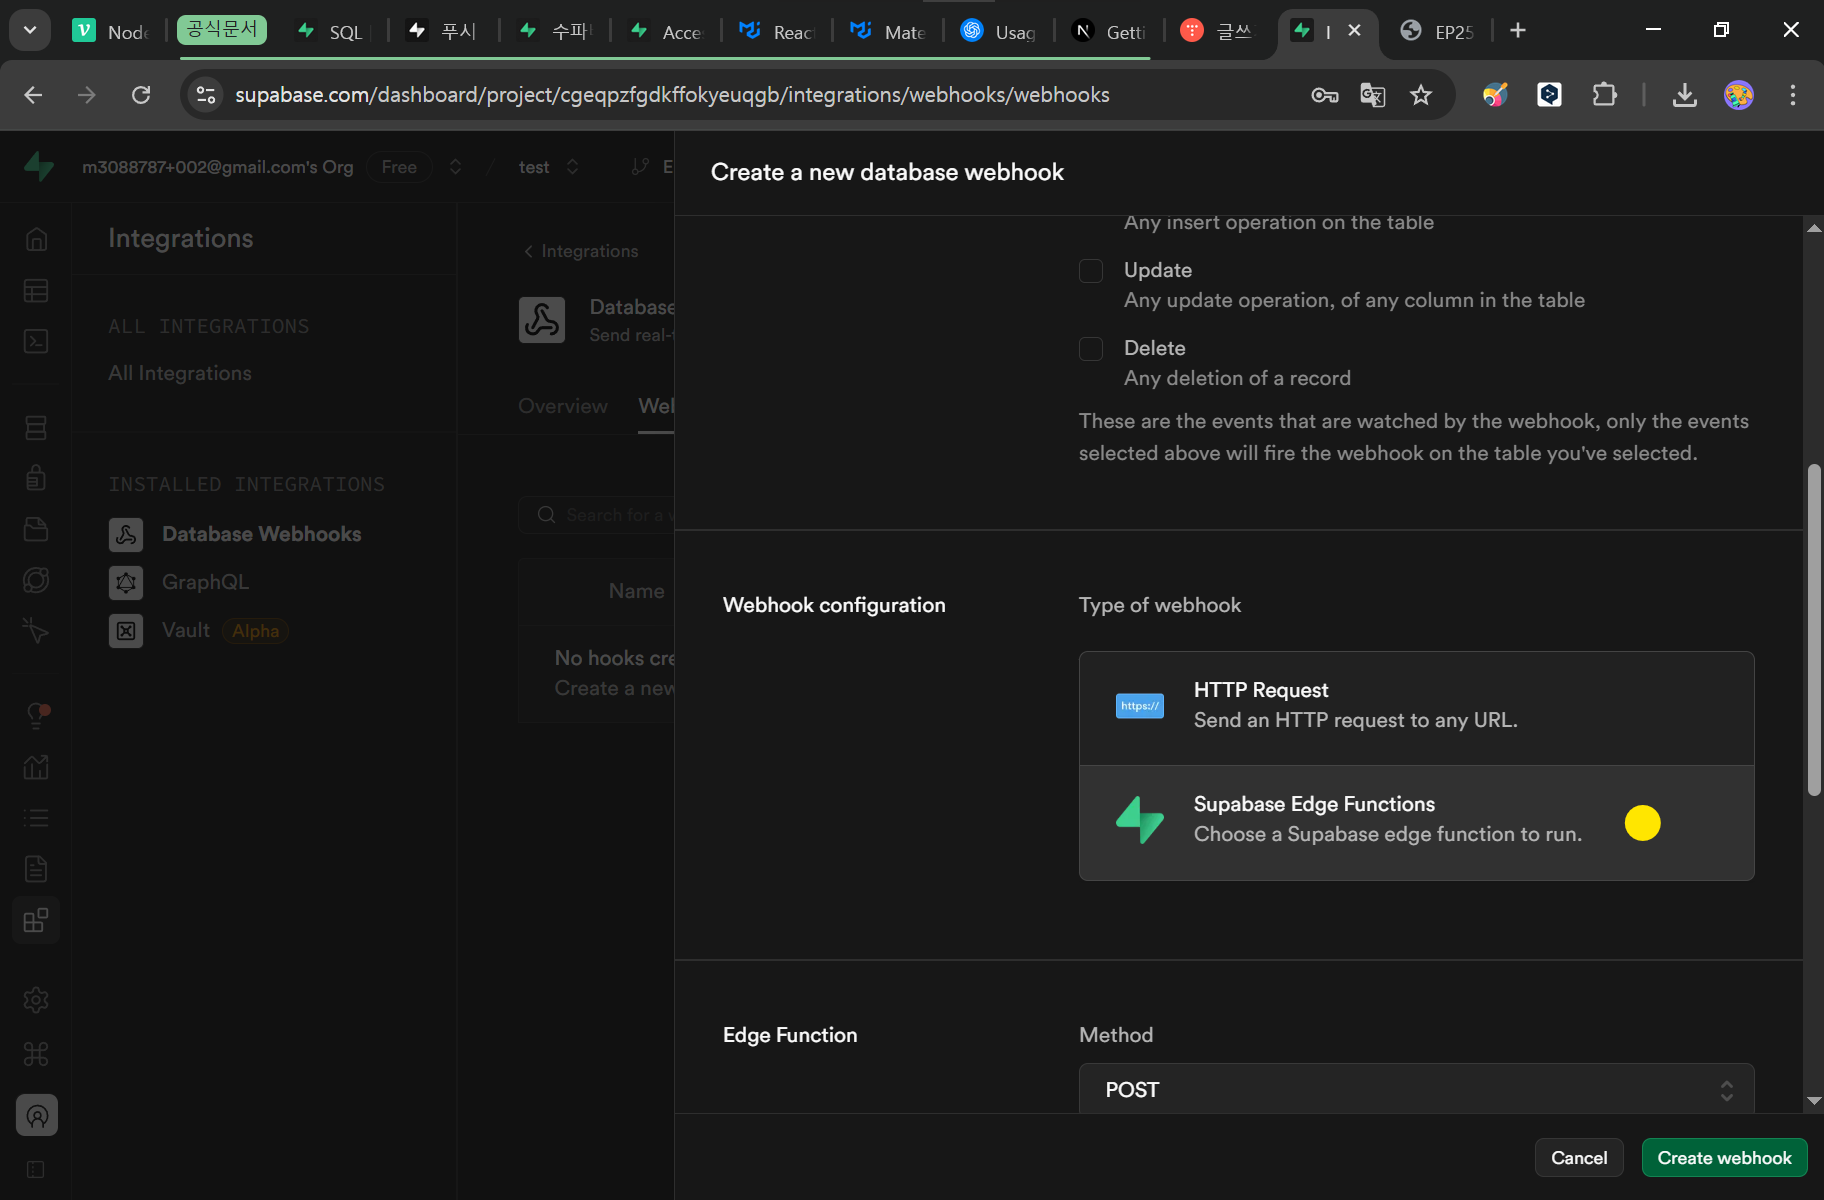This screenshot has width=1824, height=1200.
Task: Open the Chrome three-dot menu
Action: tap(1793, 95)
